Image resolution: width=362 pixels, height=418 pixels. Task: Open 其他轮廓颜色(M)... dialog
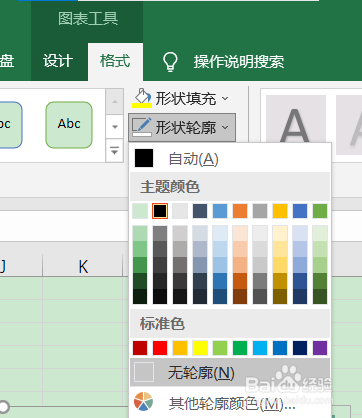[x=229, y=403]
